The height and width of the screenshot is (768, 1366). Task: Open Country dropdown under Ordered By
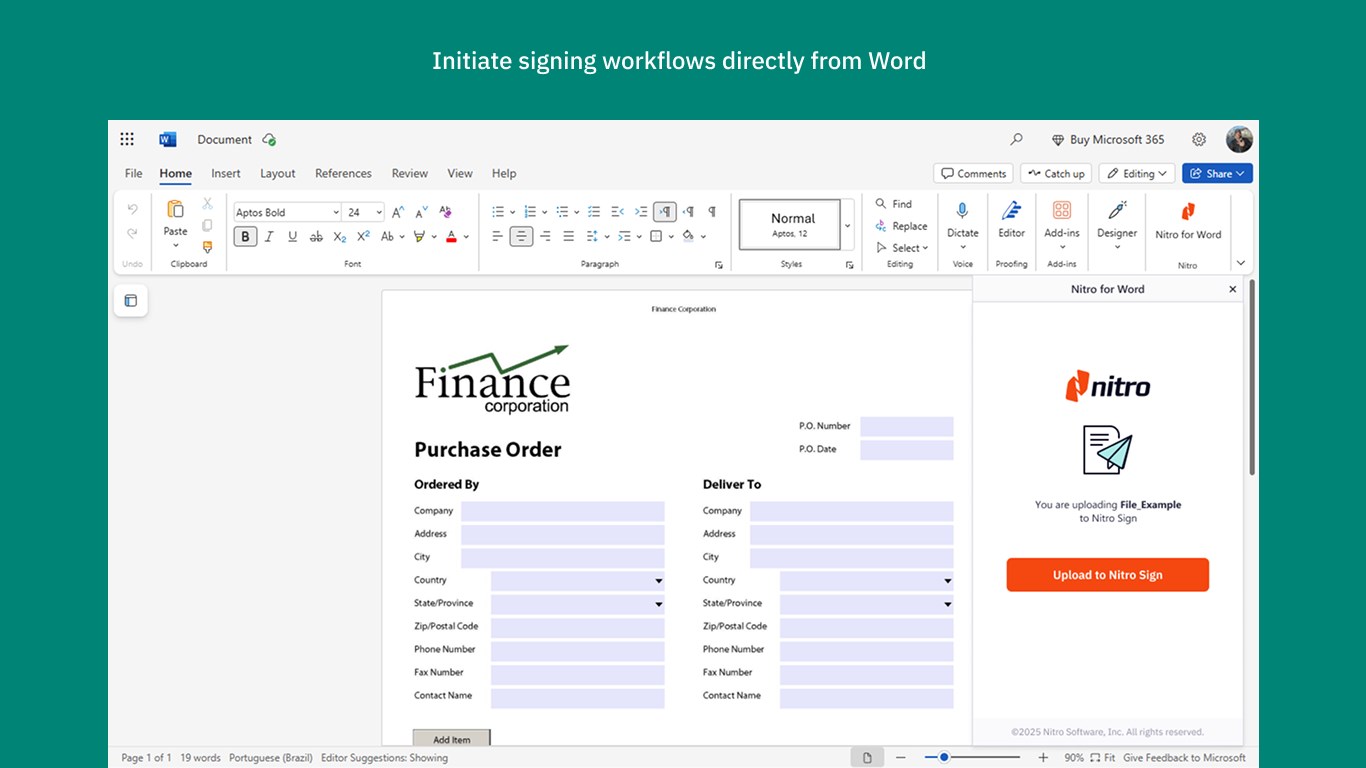point(578,580)
